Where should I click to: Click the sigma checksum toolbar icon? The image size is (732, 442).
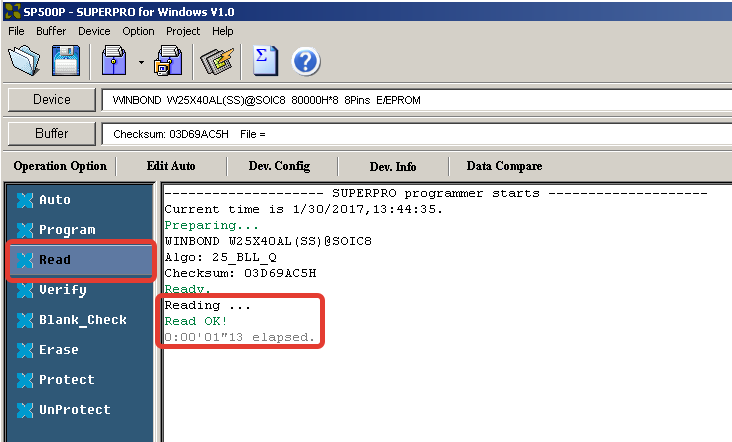[265, 61]
